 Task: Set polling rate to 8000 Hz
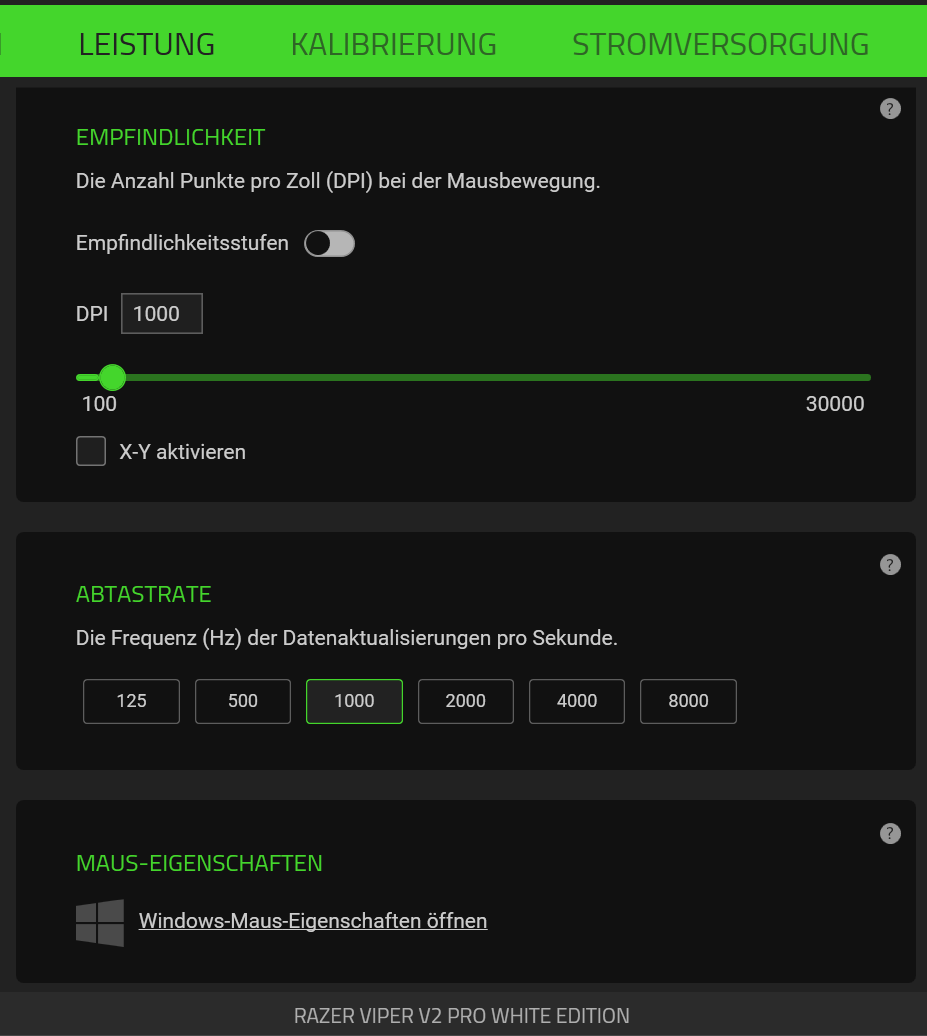688,701
